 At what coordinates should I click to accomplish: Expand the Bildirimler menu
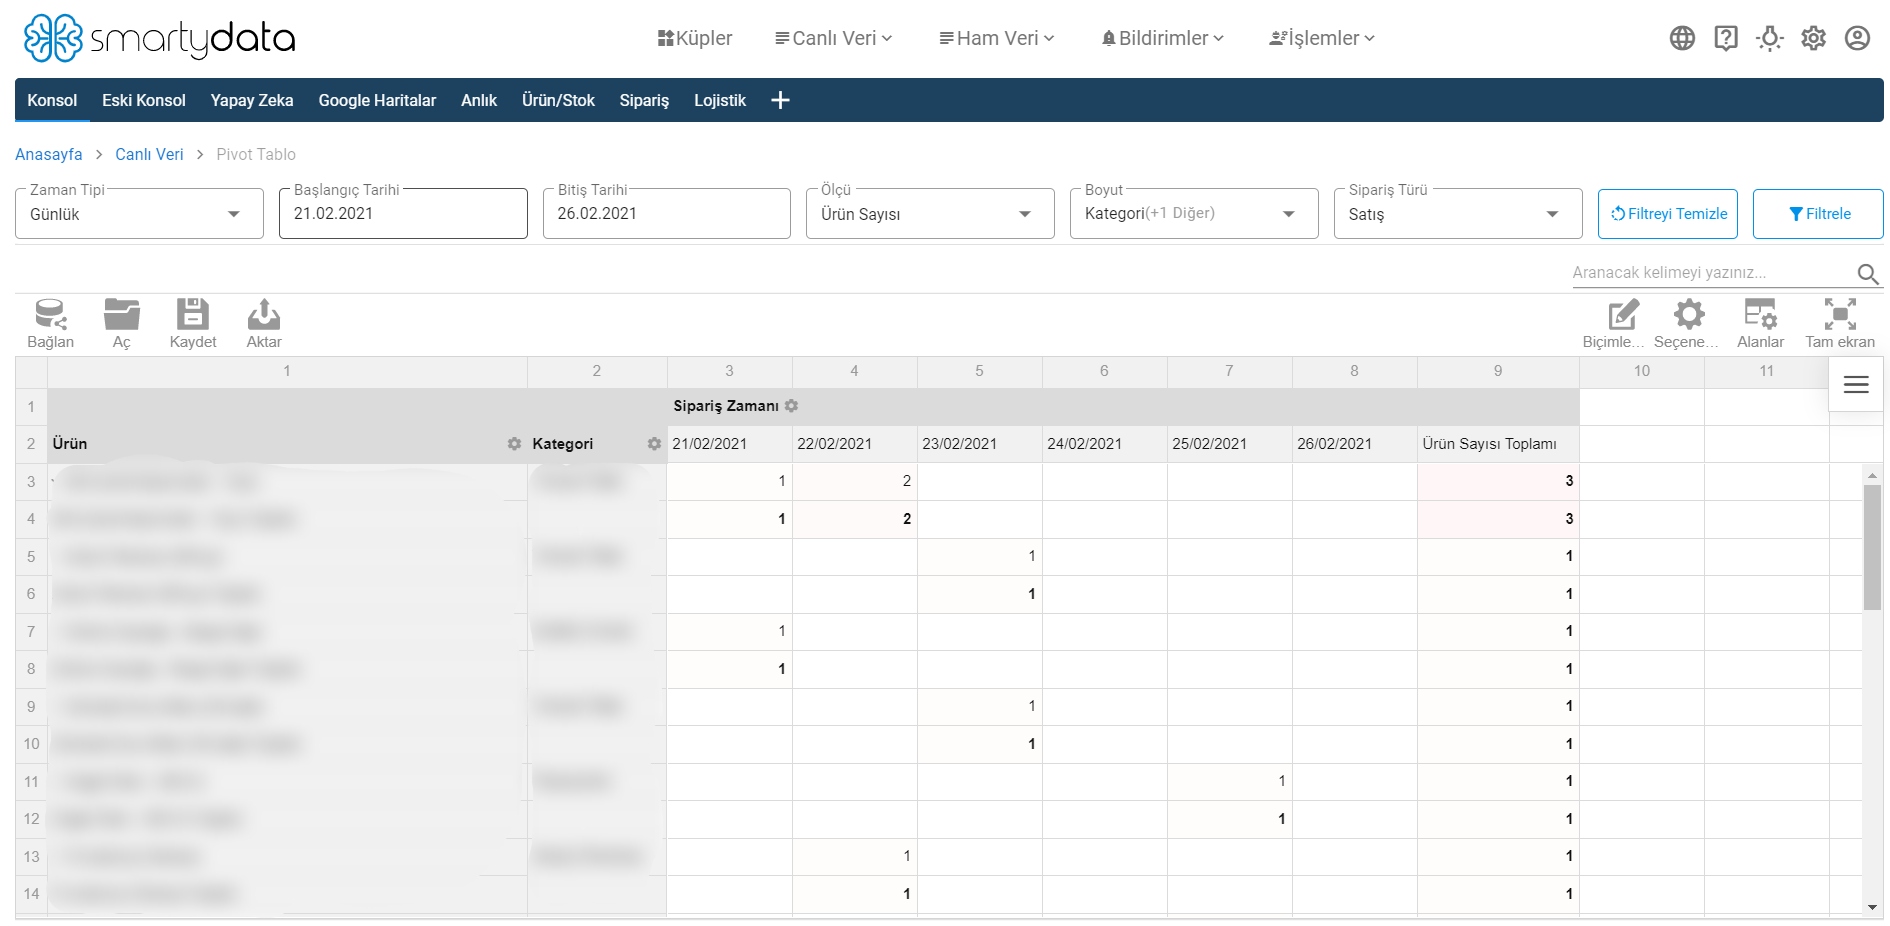click(x=1163, y=38)
